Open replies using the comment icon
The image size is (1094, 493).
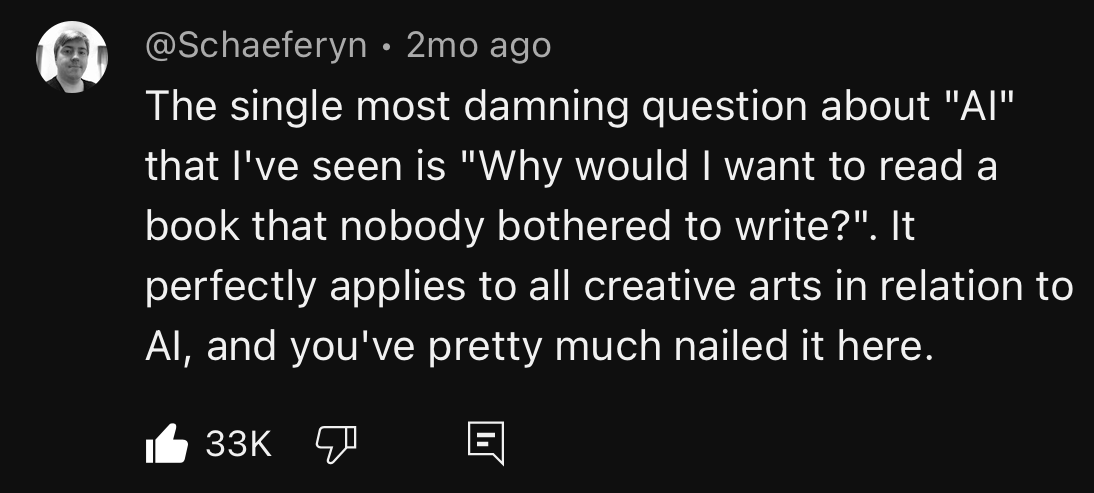tap(486, 443)
